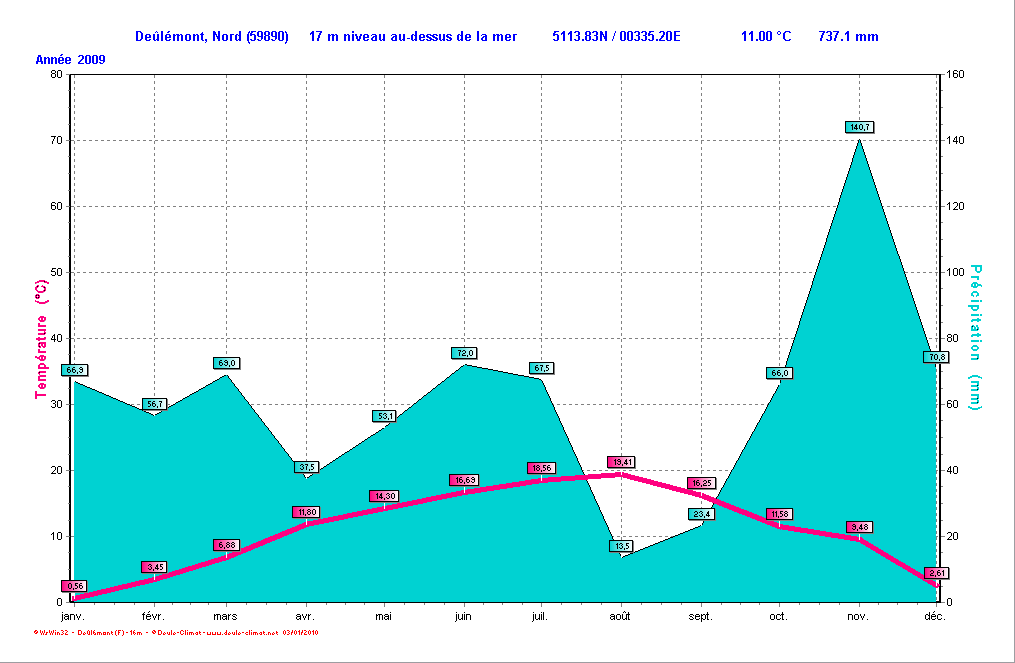Image resolution: width=1015 pixels, height=663 pixels.
Task: Click the 11.00 °C average temperature text
Action: pos(766,37)
